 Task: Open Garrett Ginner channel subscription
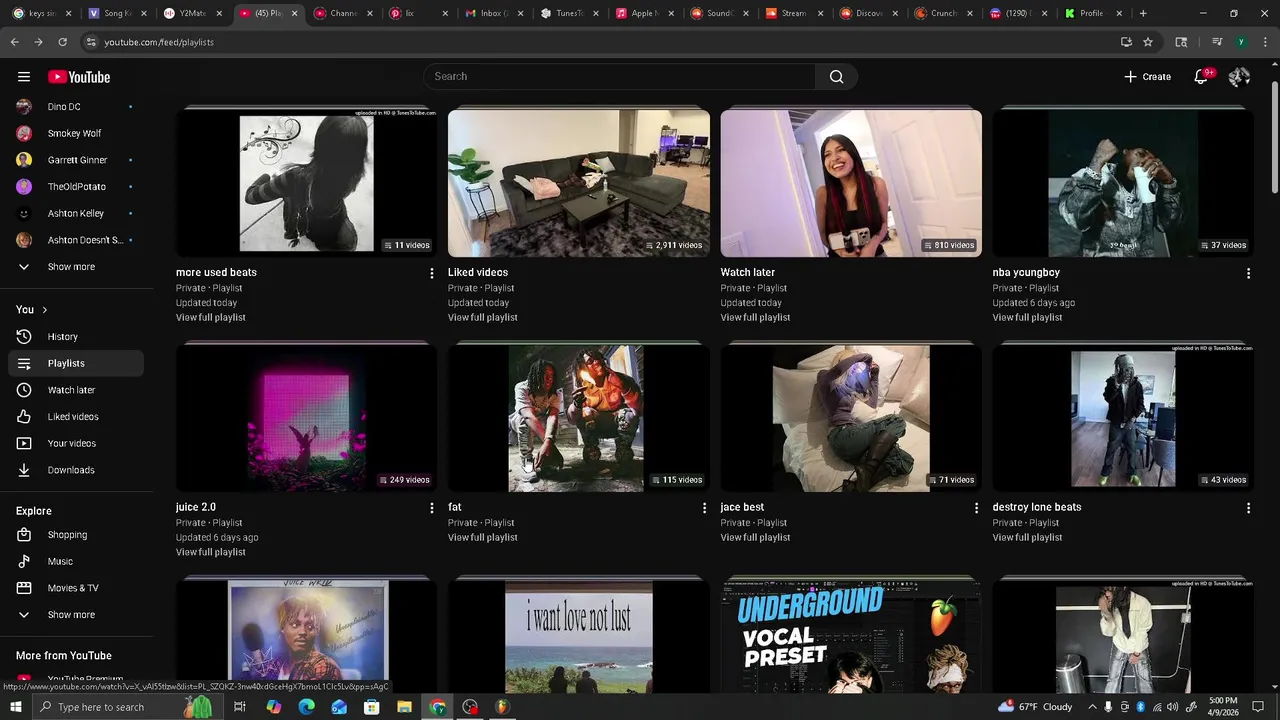pyautogui.click(x=76, y=160)
